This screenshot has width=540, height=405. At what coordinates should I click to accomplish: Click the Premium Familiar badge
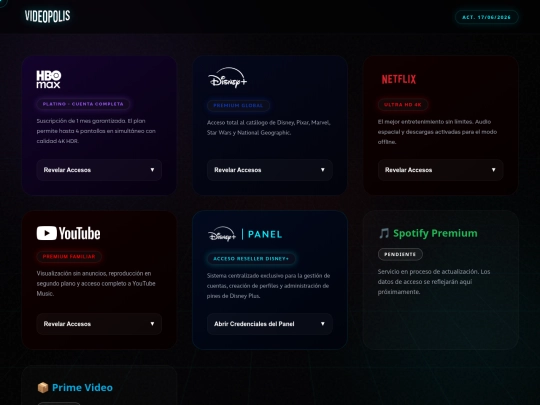pyautogui.click(x=69, y=257)
